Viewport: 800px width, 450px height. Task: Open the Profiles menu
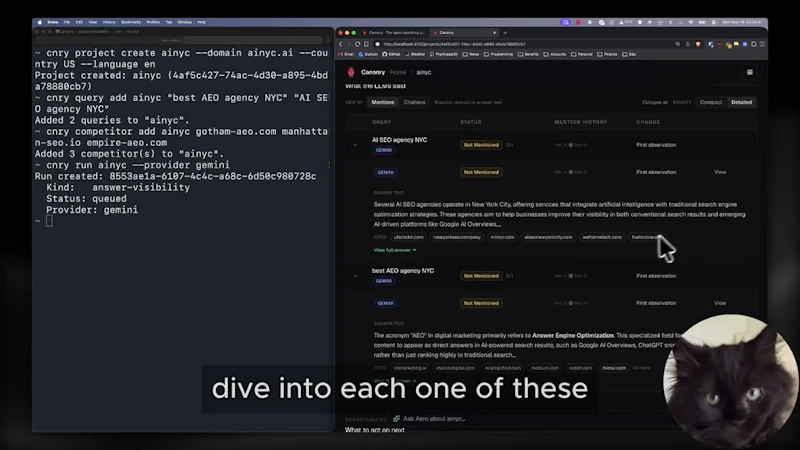pos(153,22)
